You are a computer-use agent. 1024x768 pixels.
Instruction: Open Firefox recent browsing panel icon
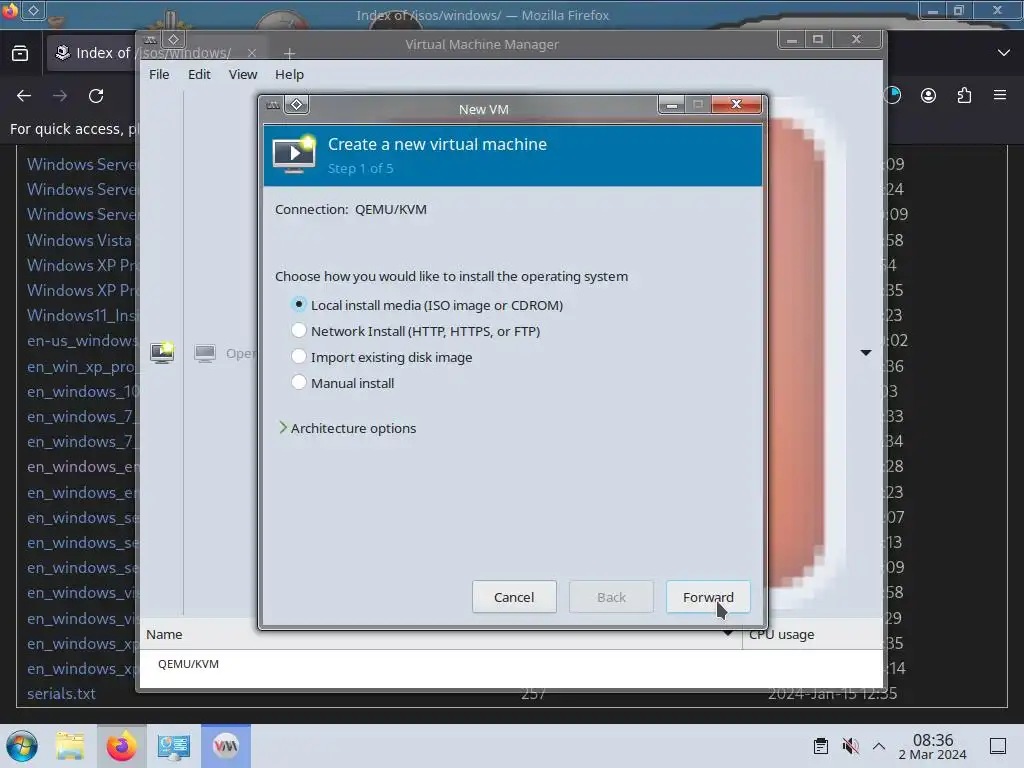(x=20, y=53)
